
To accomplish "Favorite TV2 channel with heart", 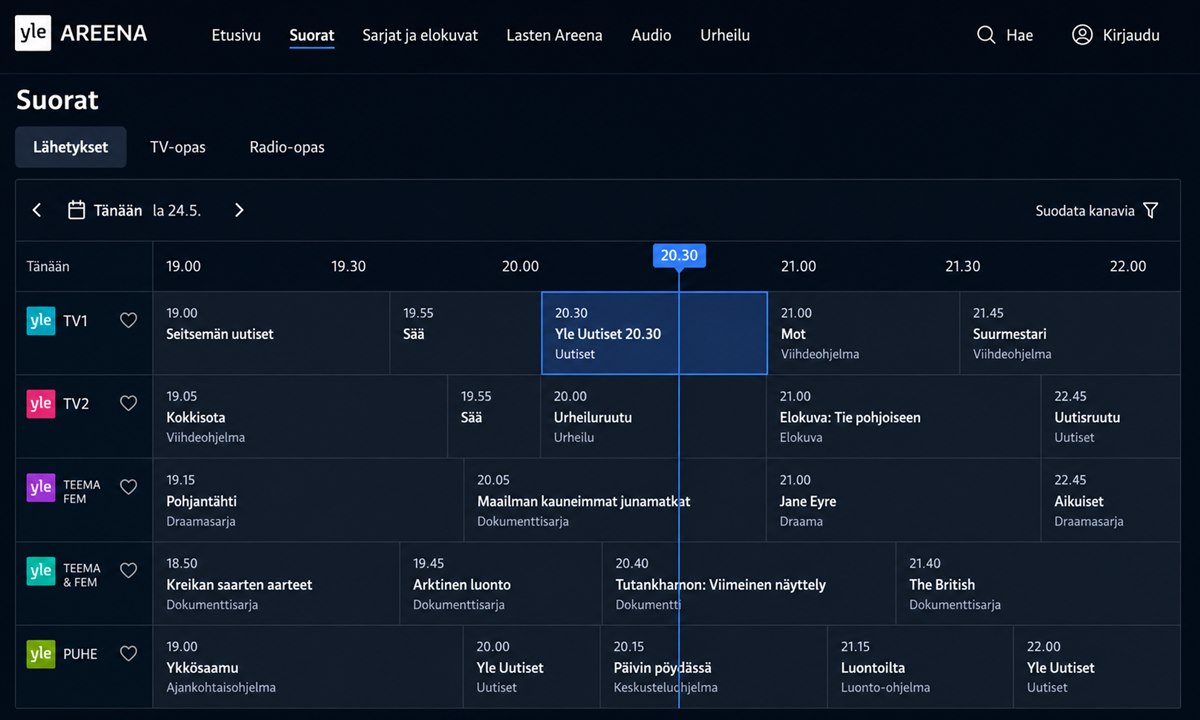I will [128, 403].
